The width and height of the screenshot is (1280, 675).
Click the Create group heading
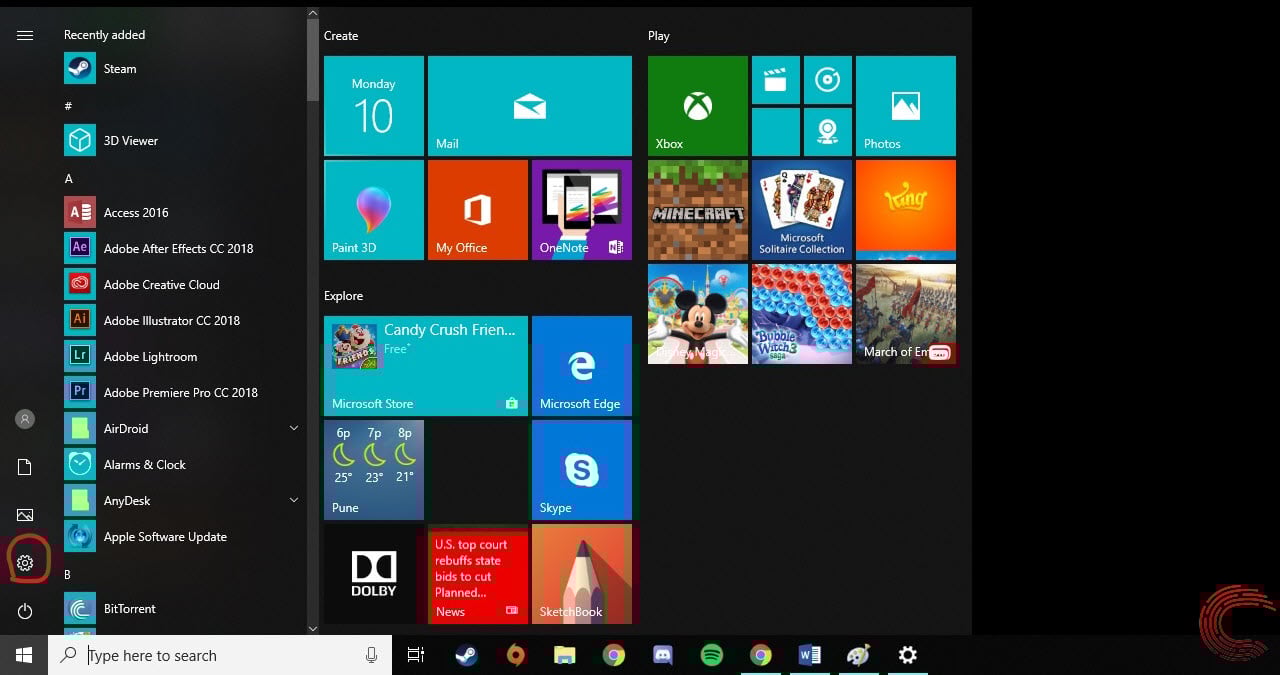[x=341, y=36]
